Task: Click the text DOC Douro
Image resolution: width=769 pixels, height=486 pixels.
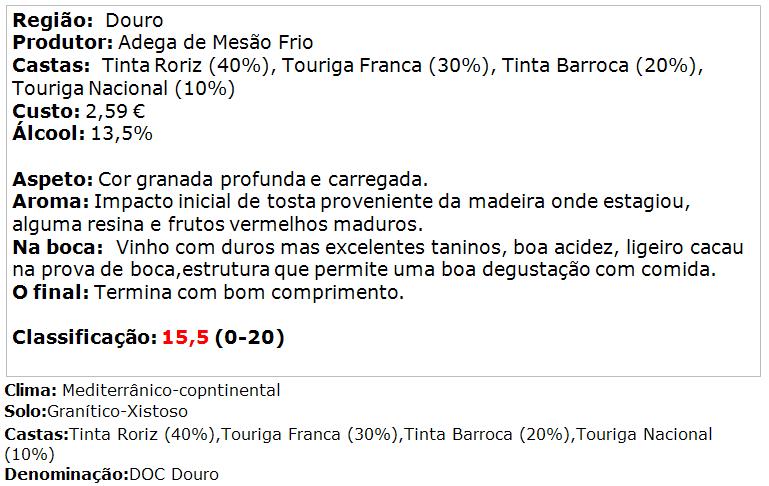Action: tap(174, 475)
